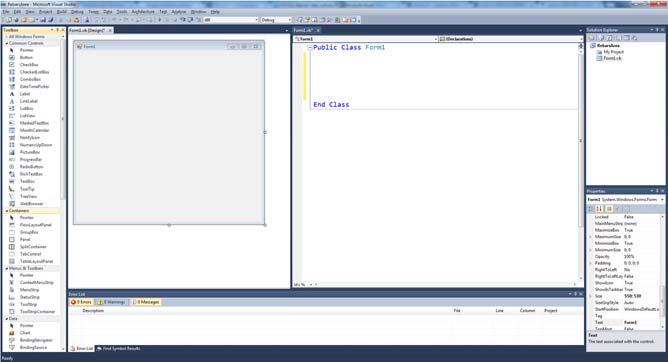Toggle the 0 Warnings filter button
This screenshot has height=362, width=668.
coord(112,302)
